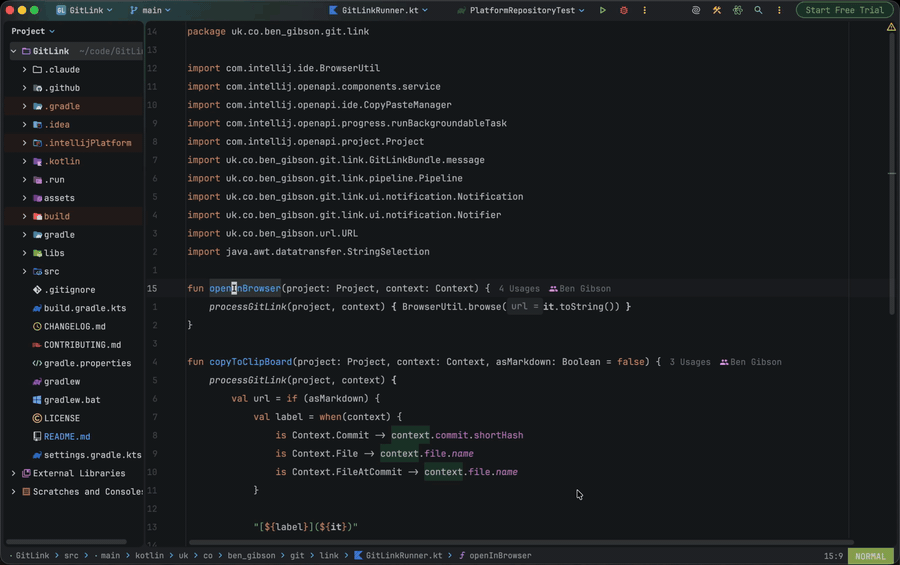Open README.md from the project tree
The width and height of the screenshot is (900, 565).
[67, 437]
